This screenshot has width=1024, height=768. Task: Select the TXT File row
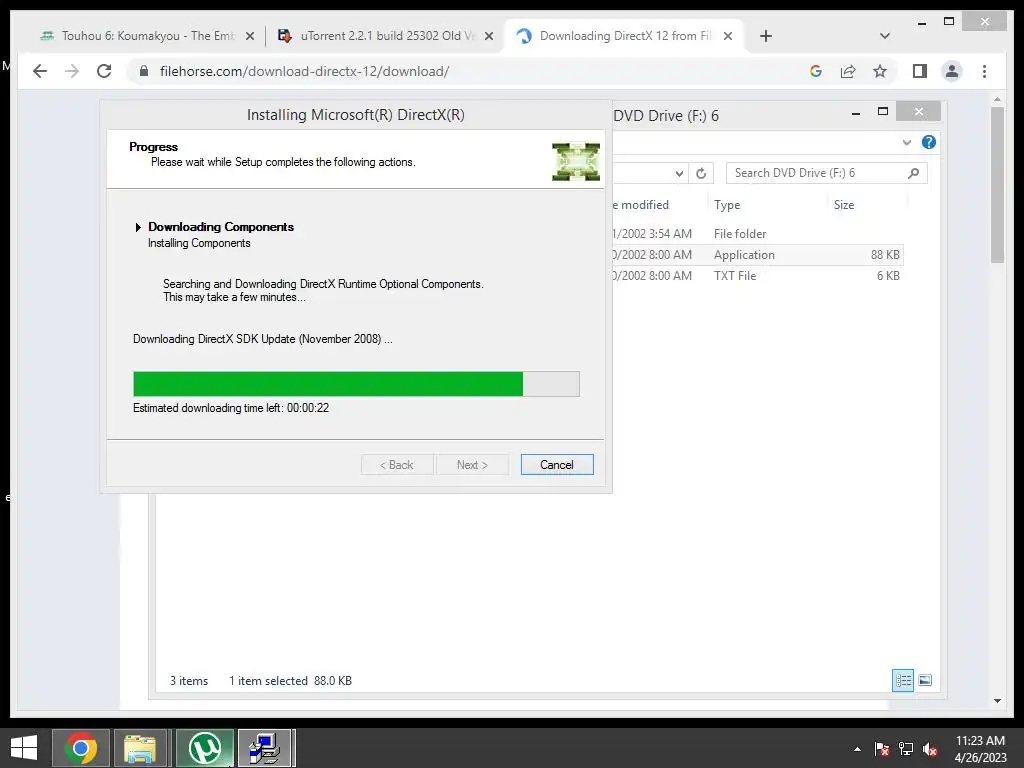coord(758,276)
